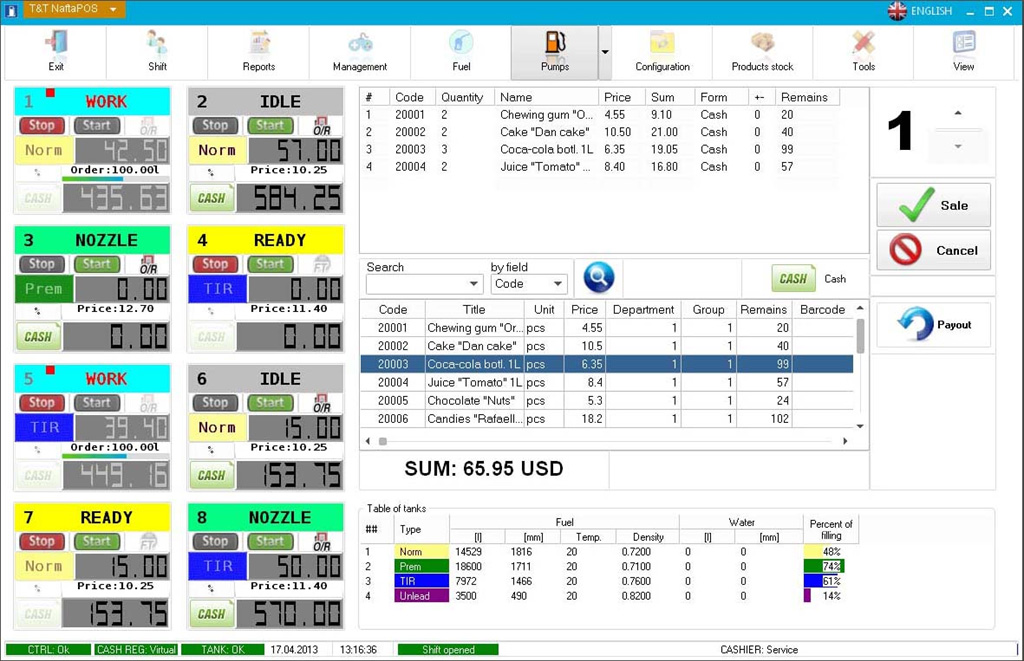The width and height of the screenshot is (1024, 661).
Task: Click the Exit toolbar icon
Action: coord(56,52)
